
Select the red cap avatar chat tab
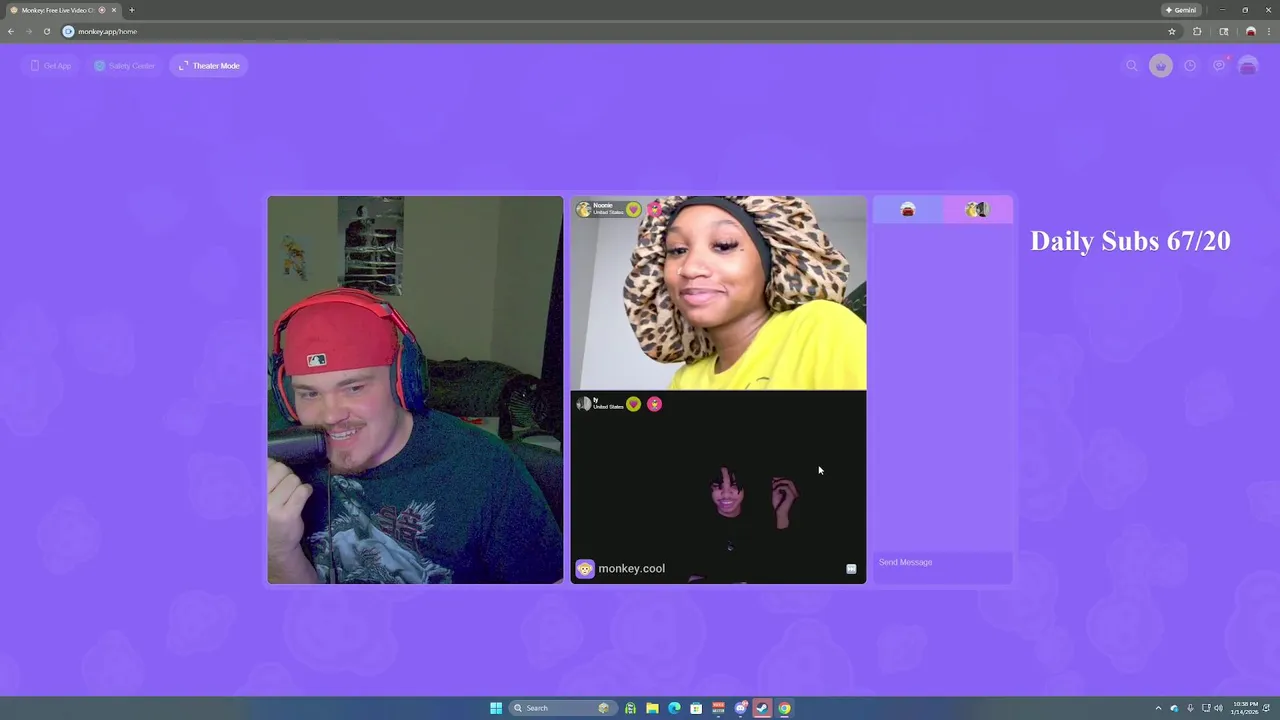tap(908, 209)
